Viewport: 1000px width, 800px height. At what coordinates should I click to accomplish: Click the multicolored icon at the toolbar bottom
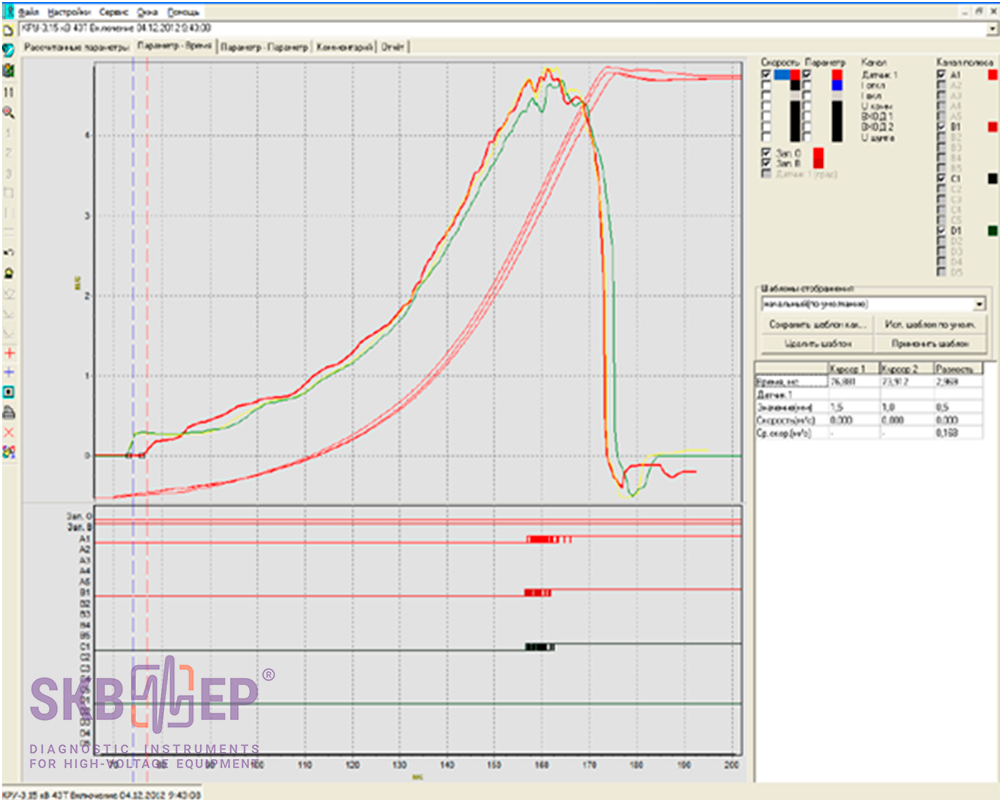[x=9, y=452]
